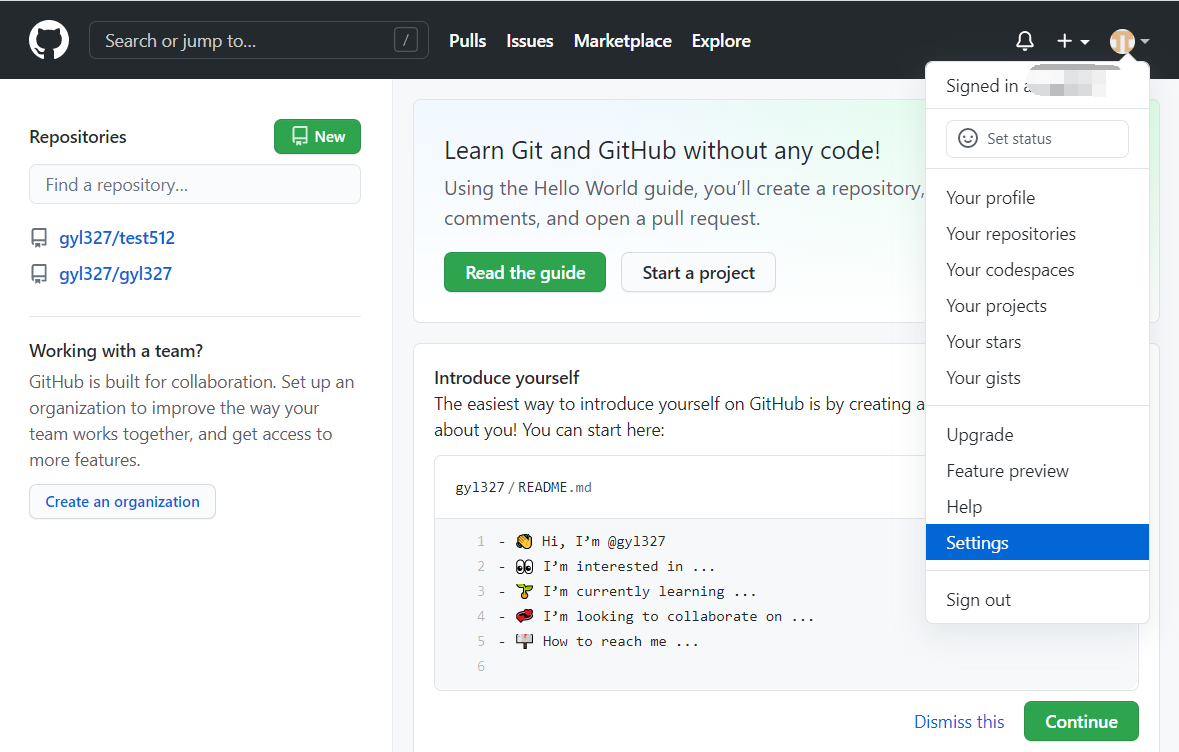Open the notifications bell

click(x=1024, y=40)
